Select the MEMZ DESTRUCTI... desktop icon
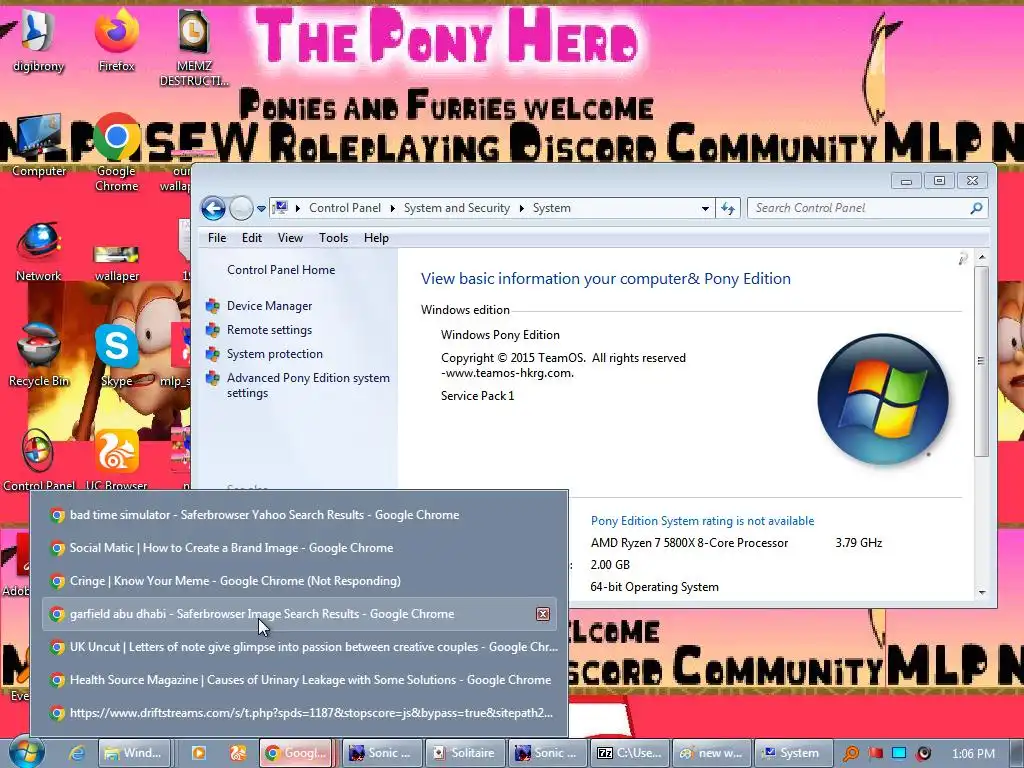Image resolution: width=1024 pixels, height=768 pixels. (x=194, y=46)
